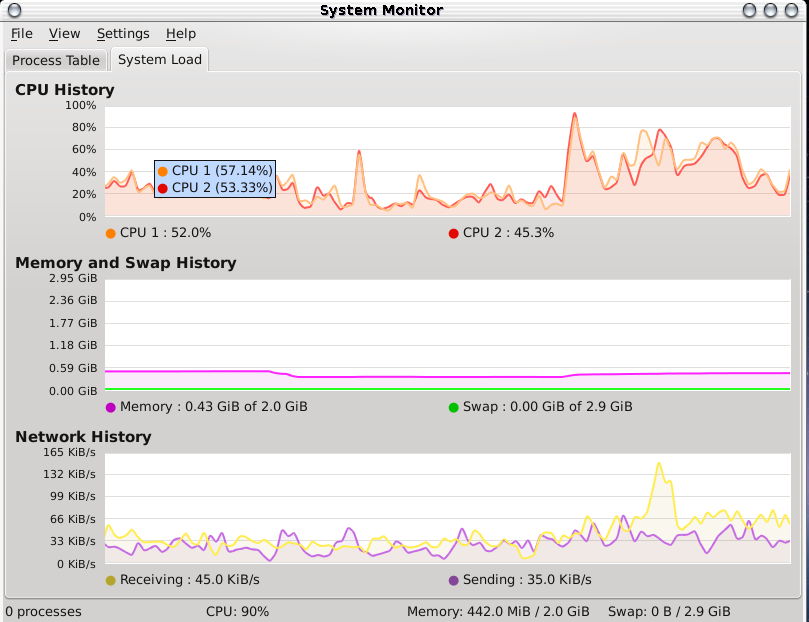Click the yellow spike in the Network History graph
This screenshot has height=622, width=809.
tap(659, 464)
